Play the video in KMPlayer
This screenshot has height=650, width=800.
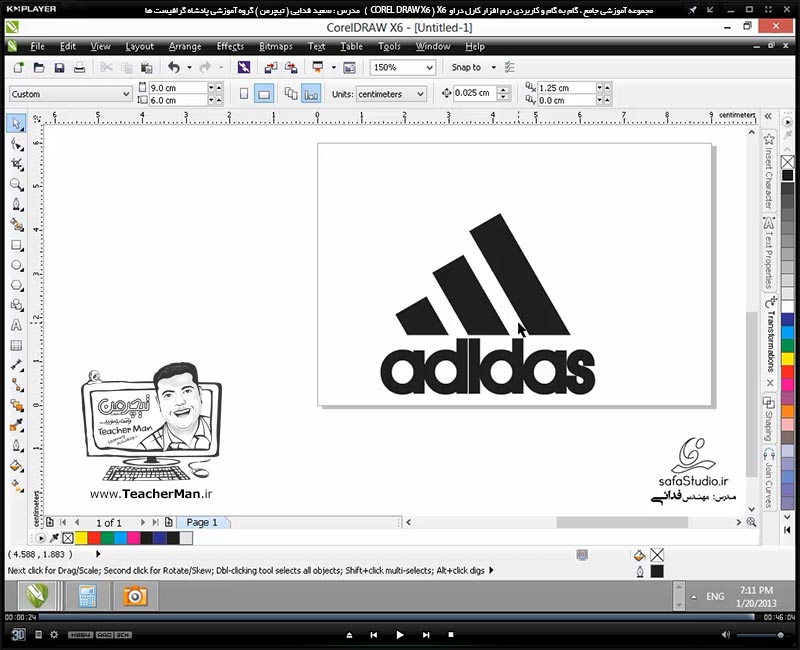click(x=400, y=635)
